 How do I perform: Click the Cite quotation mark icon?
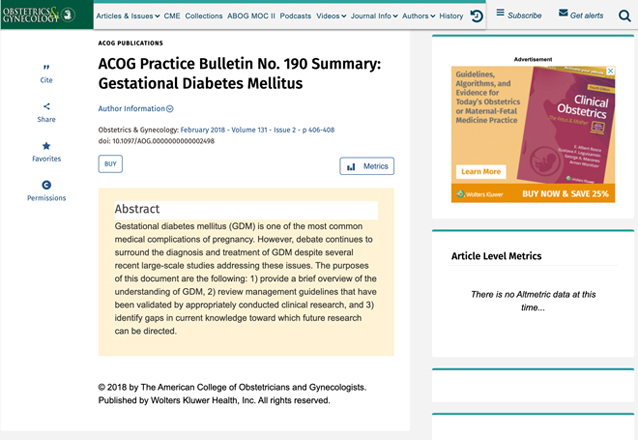[x=46, y=67]
